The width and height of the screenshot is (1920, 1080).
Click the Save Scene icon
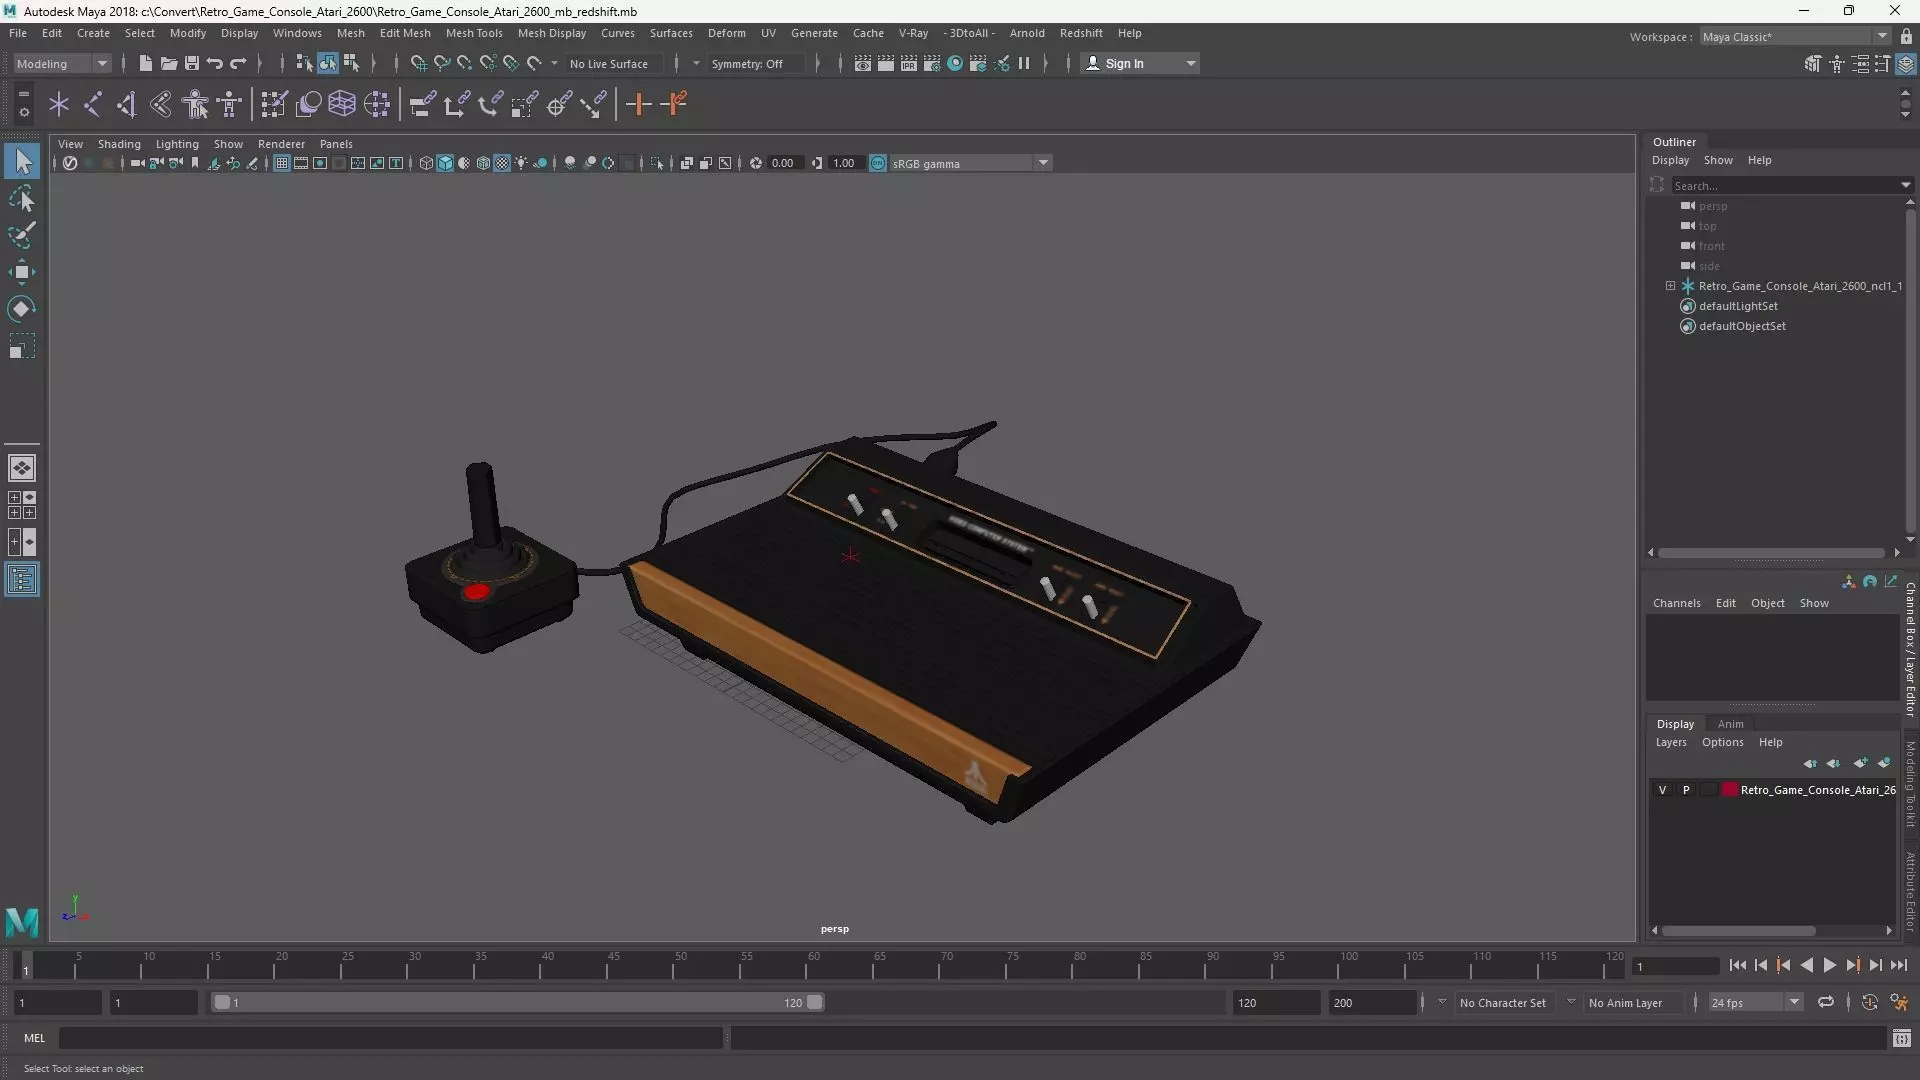[x=192, y=63]
